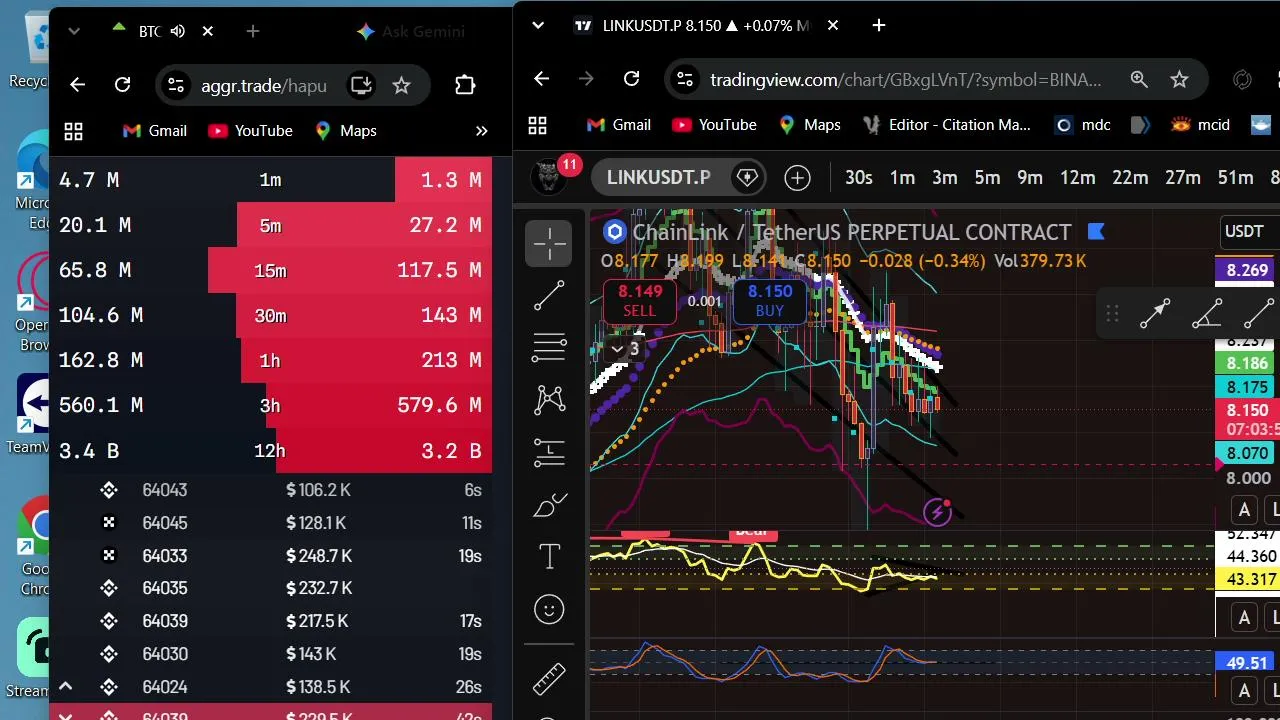Select the text annotation tool
This screenshot has width=1280, height=720.
point(549,557)
